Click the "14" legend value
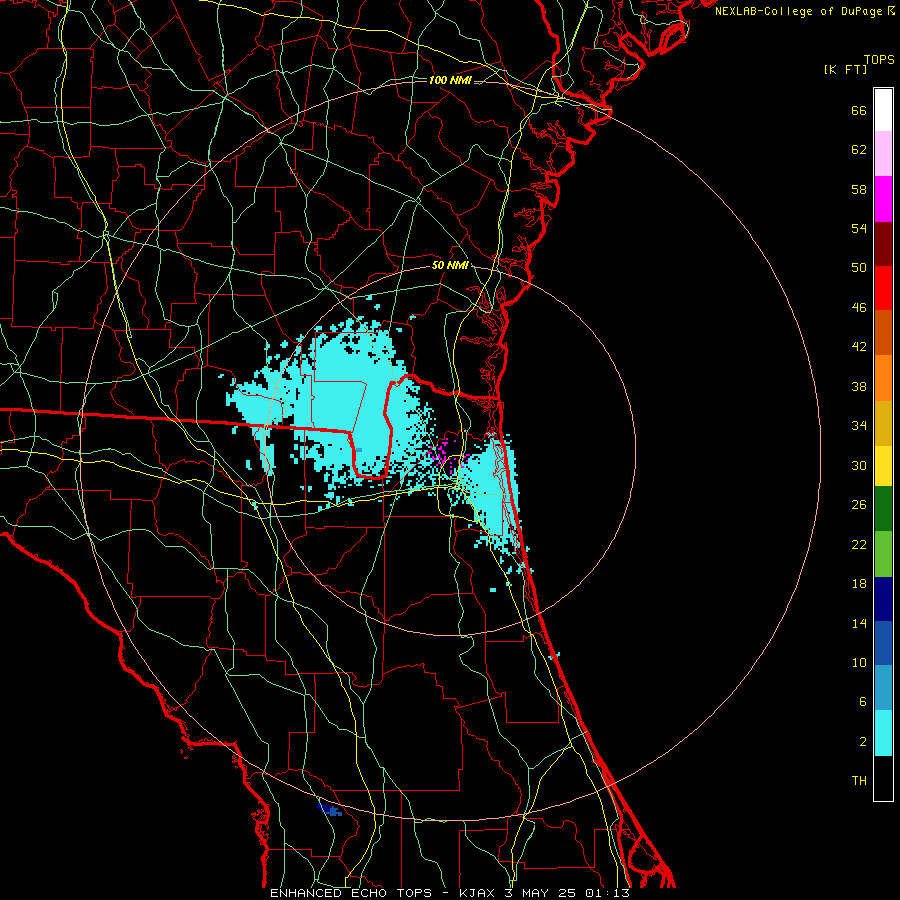 pyautogui.click(x=859, y=623)
